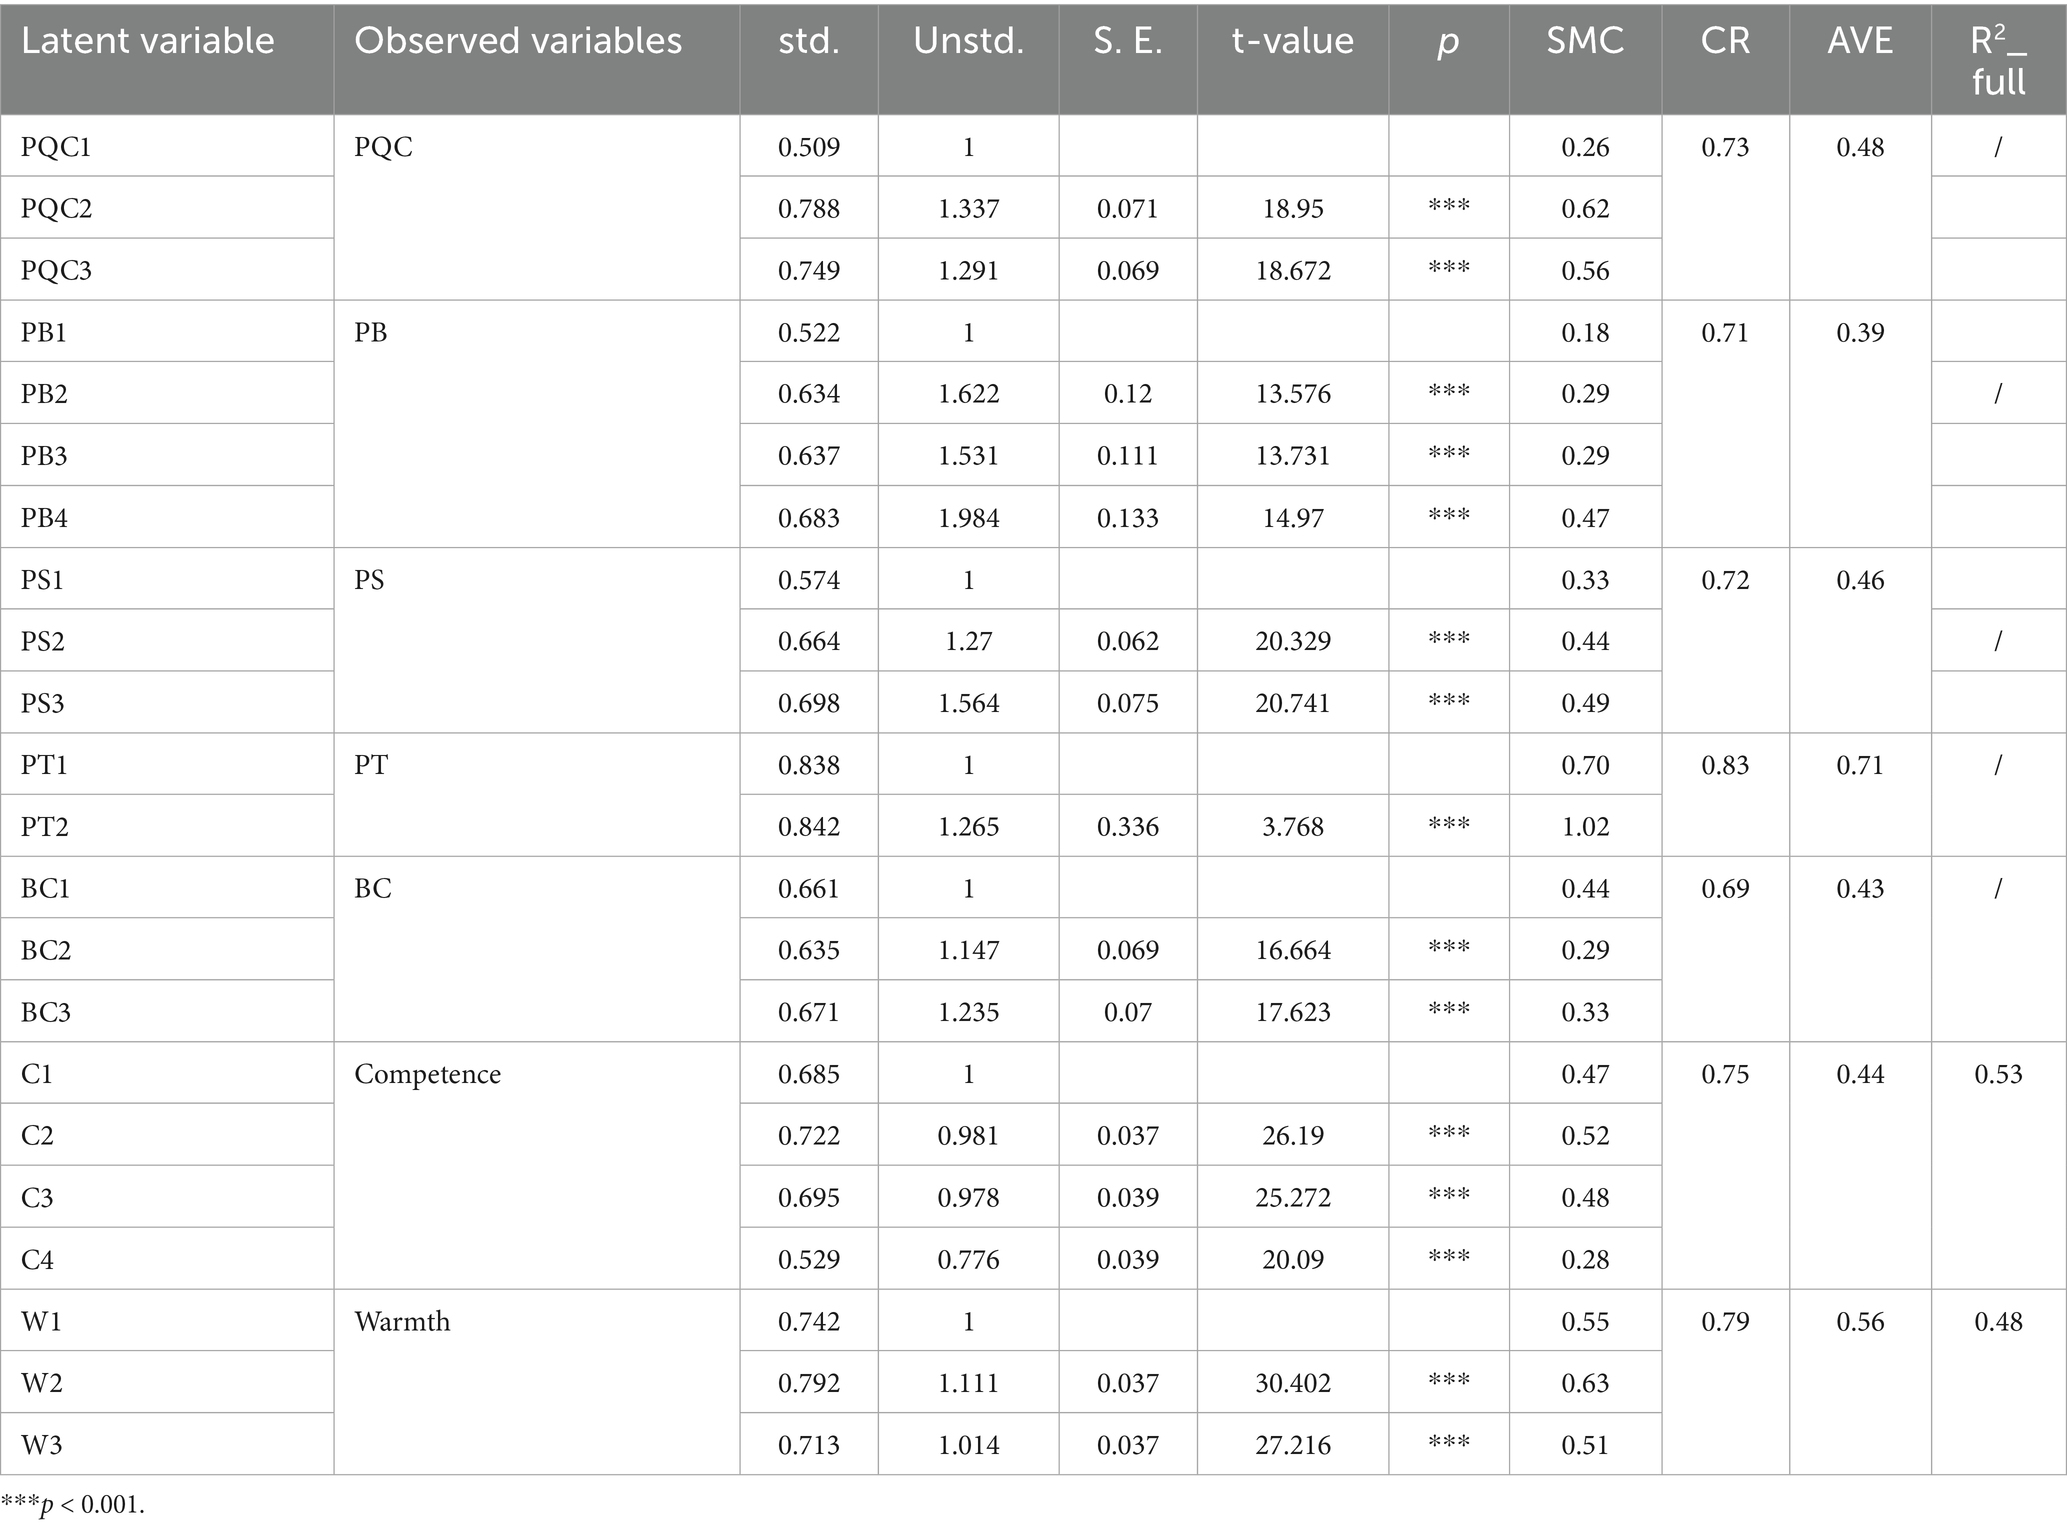Image resolution: width=2067 pixels, height=1529 pixels.
Task: Click the t-value cell 30.402
Action: coord(1293,1383)
